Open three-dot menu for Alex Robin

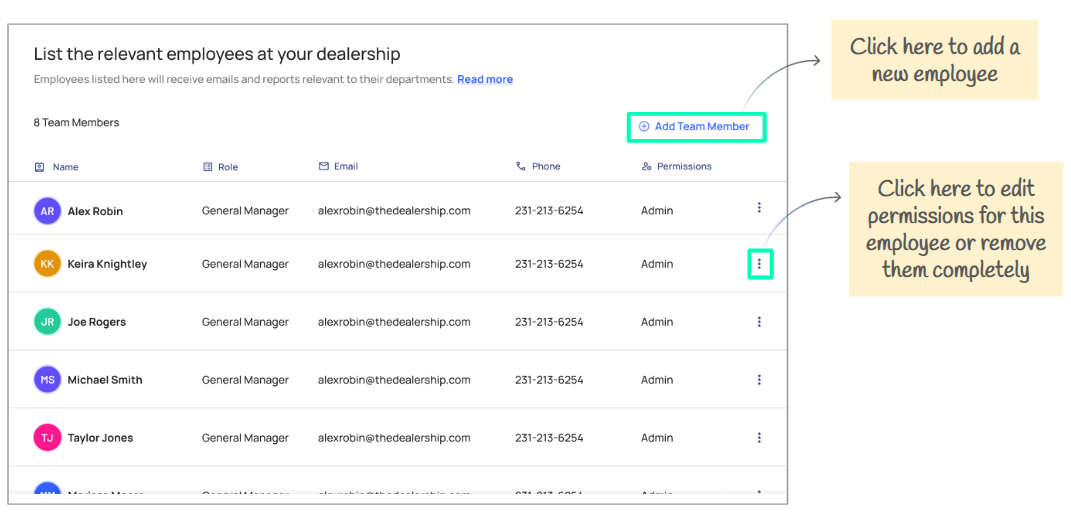pos(759,208)
